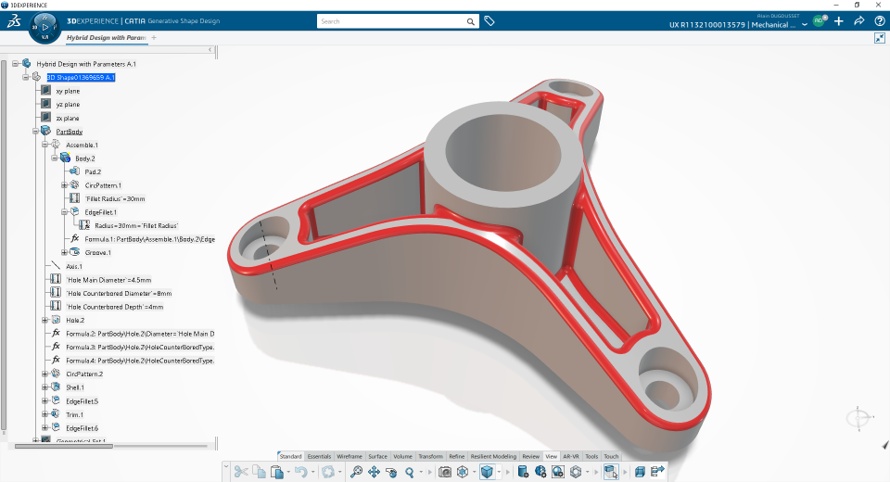Click the green user avatar icon
The image size is (890, 482).
820,20
